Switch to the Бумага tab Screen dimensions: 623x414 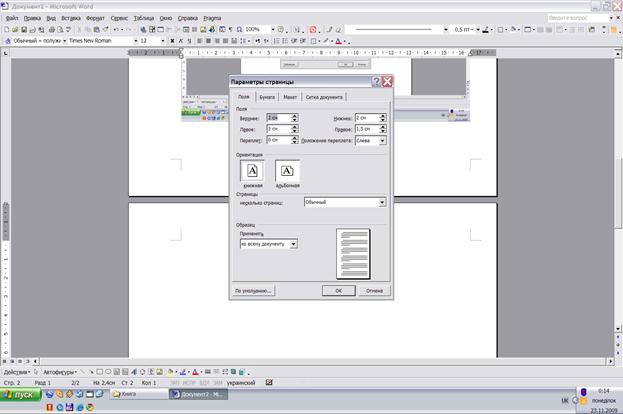point(267,97)
